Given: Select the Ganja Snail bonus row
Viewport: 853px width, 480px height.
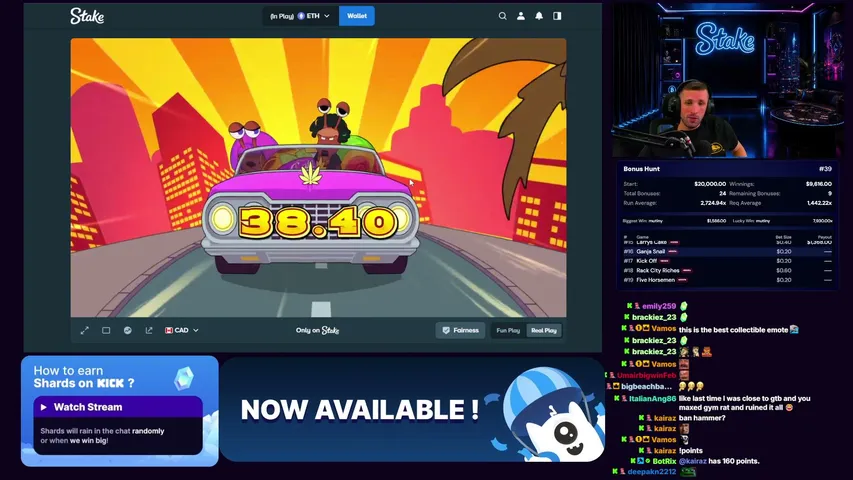Looking at the screenshot, I should click(x=727, y=251).
